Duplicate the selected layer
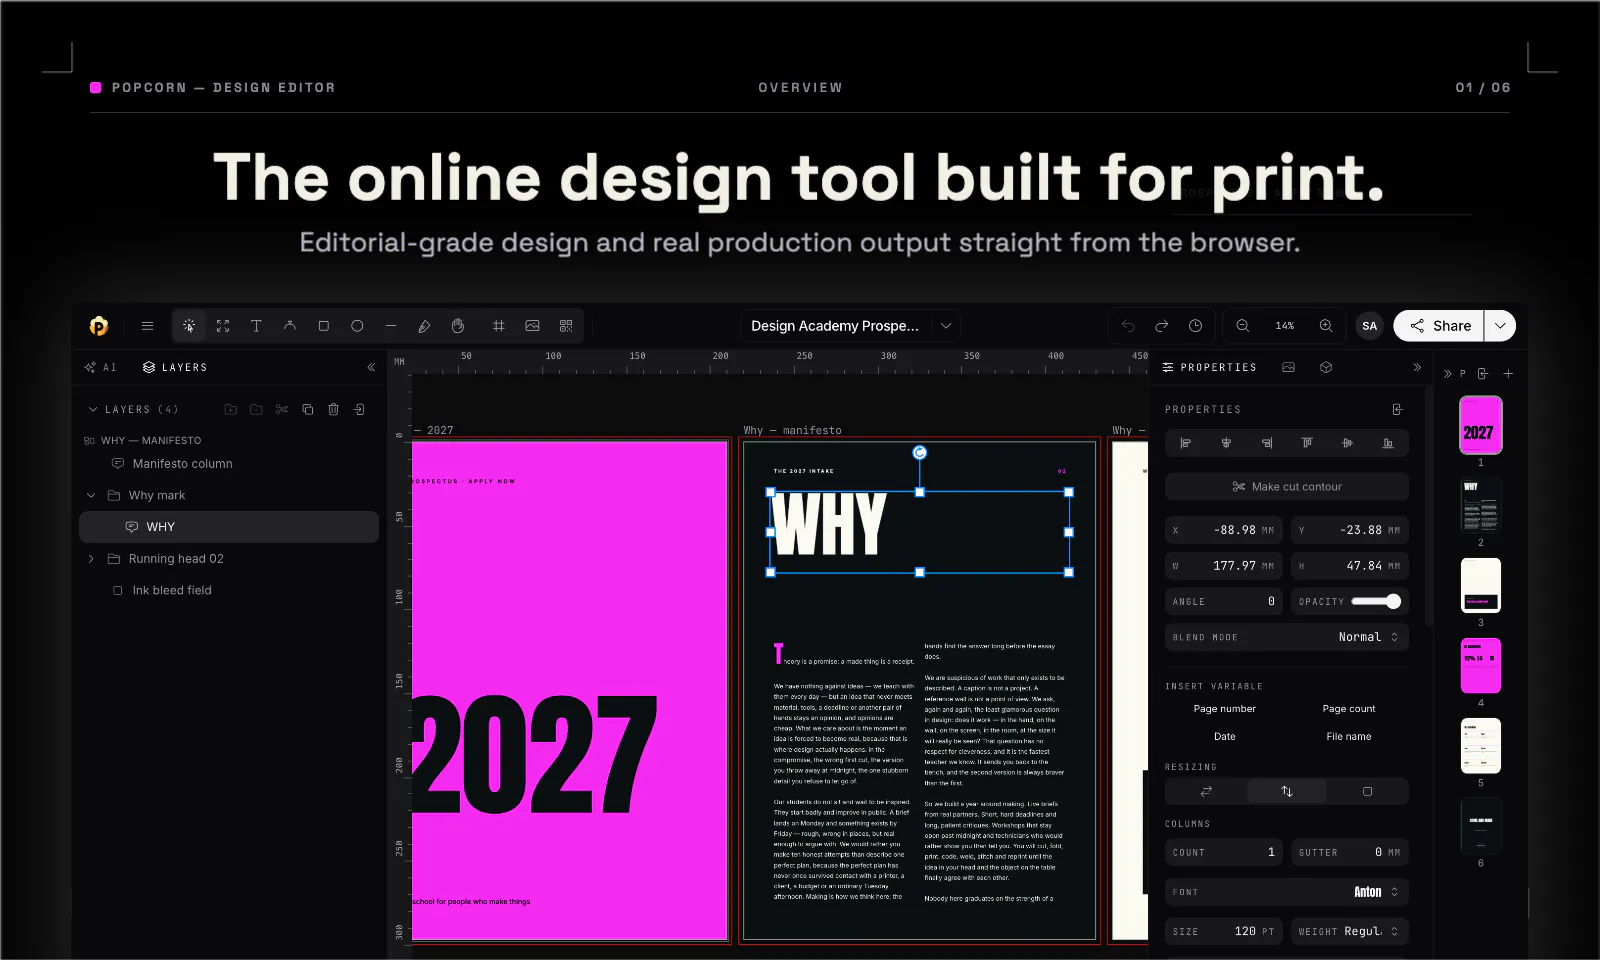1600x960 pixels. click(x=308, y=409)
